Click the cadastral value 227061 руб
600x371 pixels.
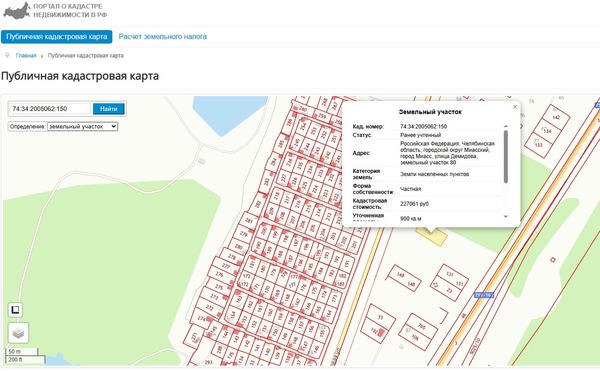pyautogui.click(x=414, y=204)
